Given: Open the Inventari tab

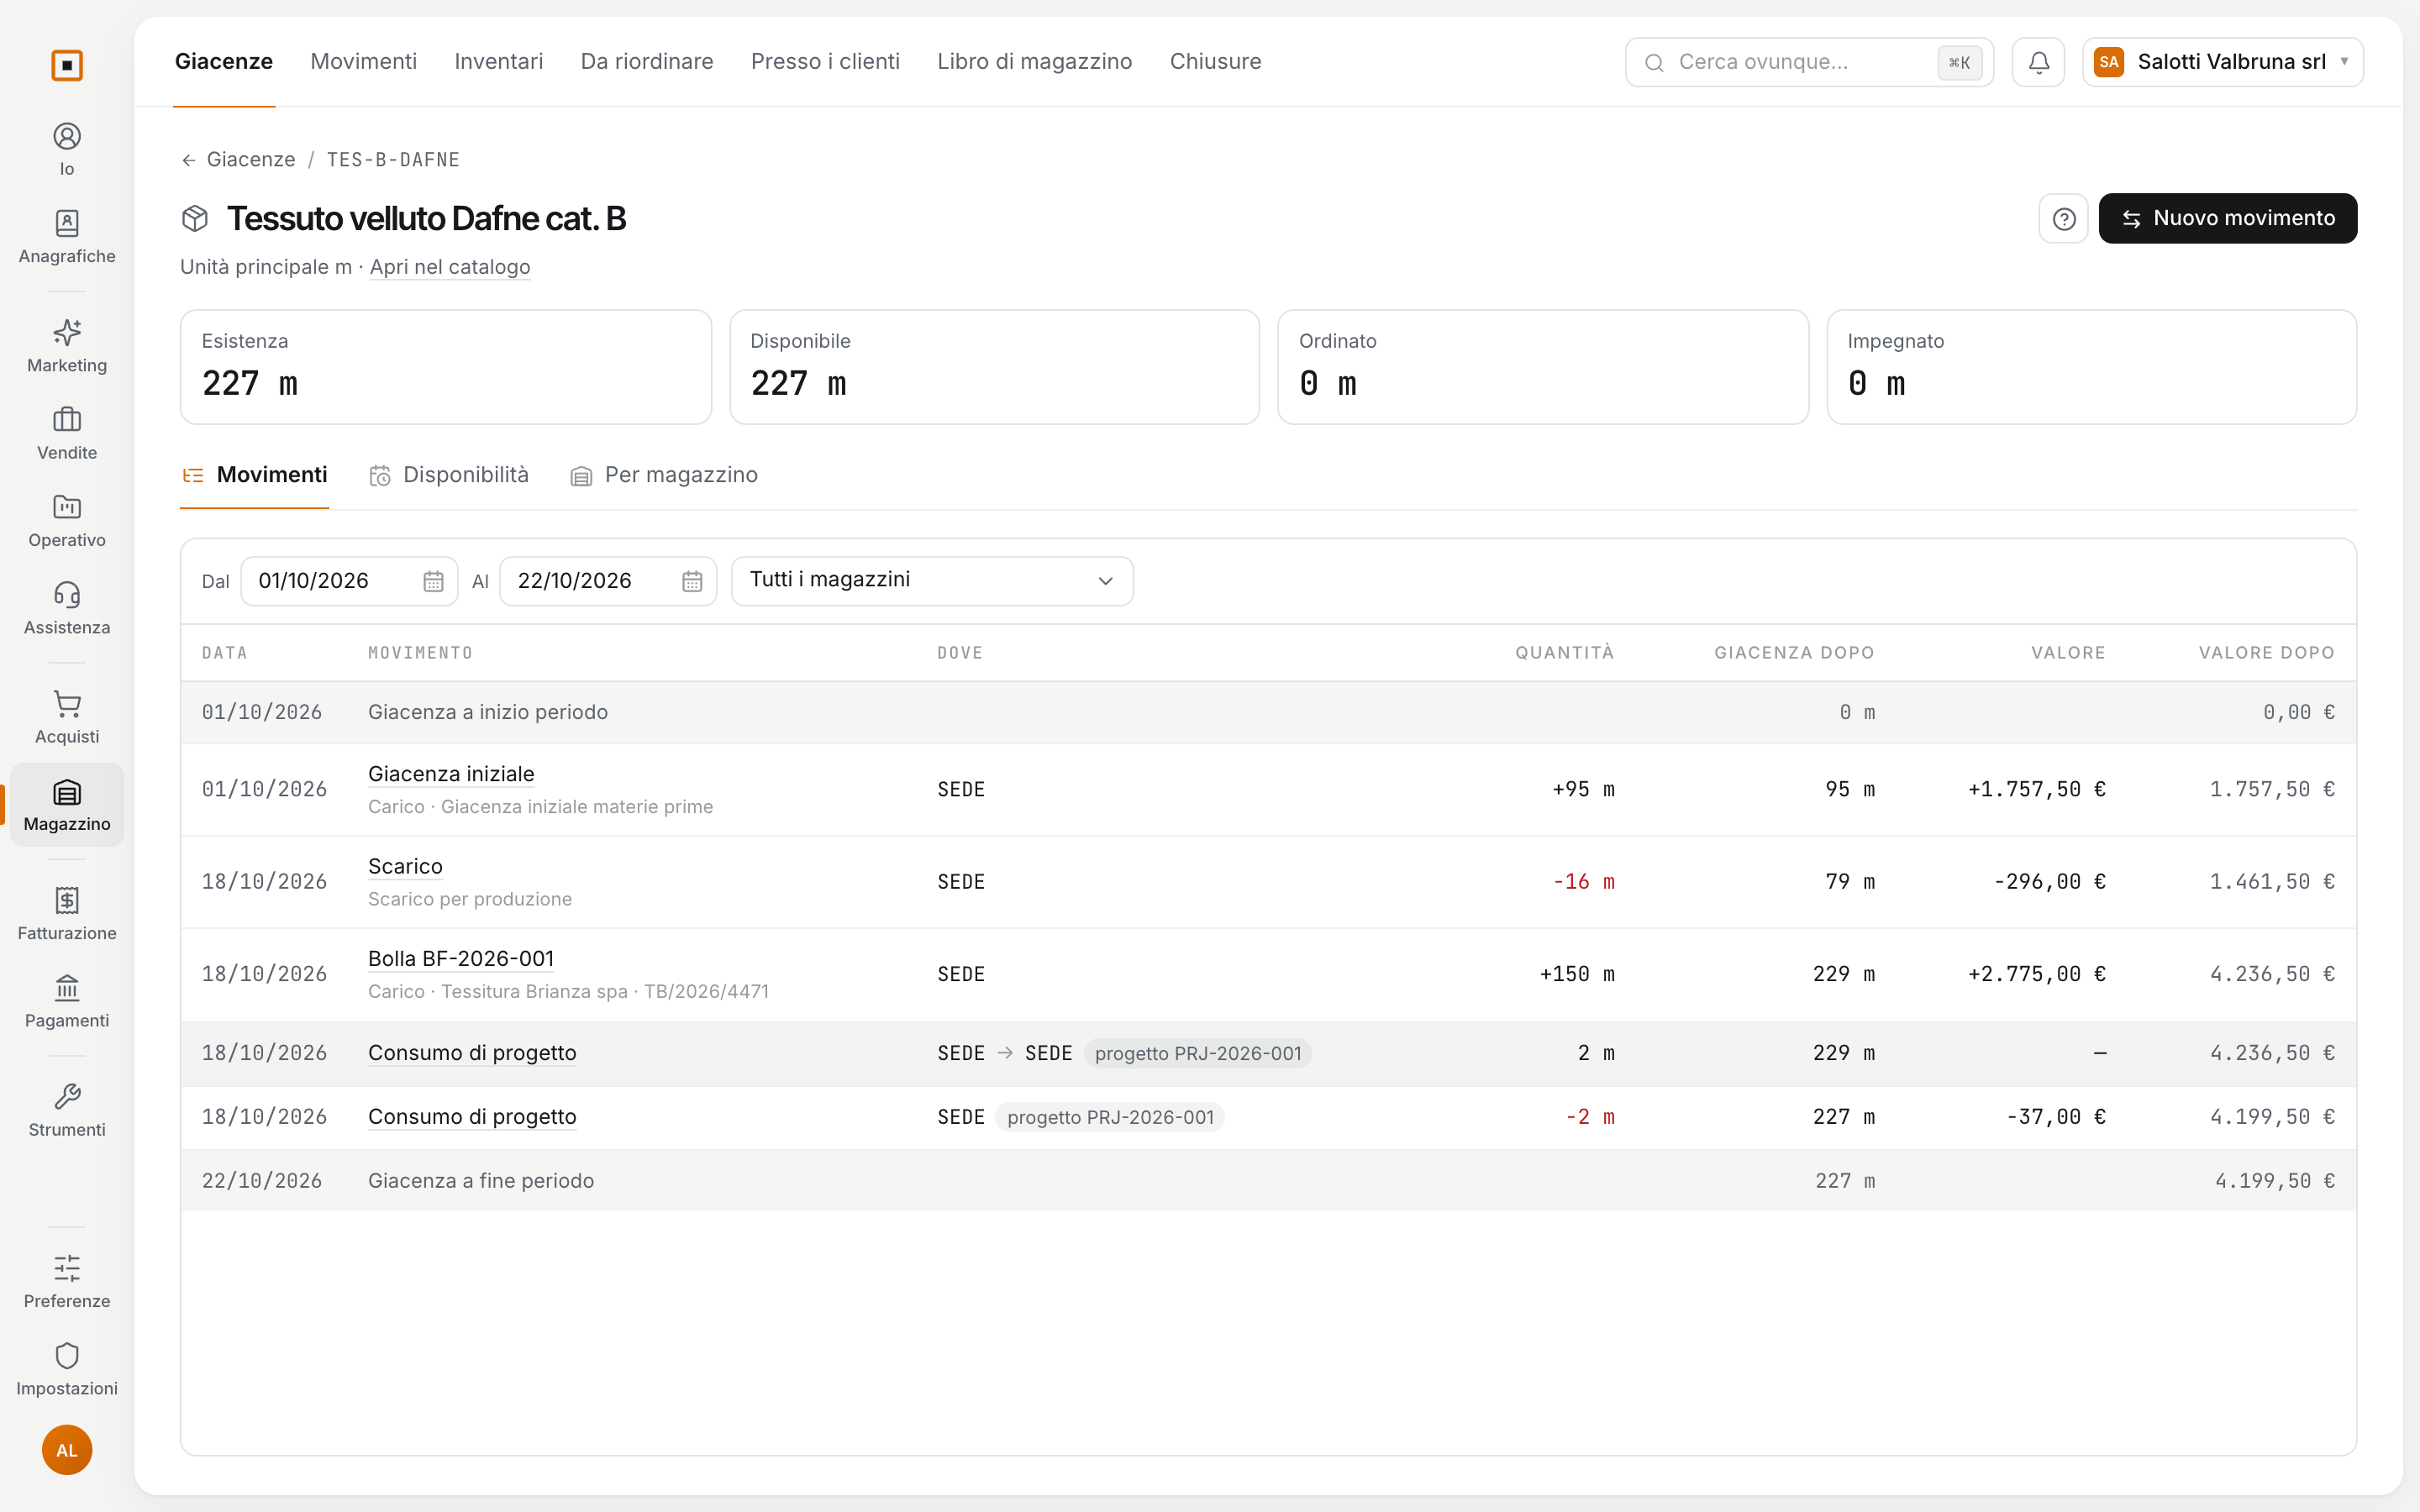Looking at the screenshot, I should click(498, 62).
